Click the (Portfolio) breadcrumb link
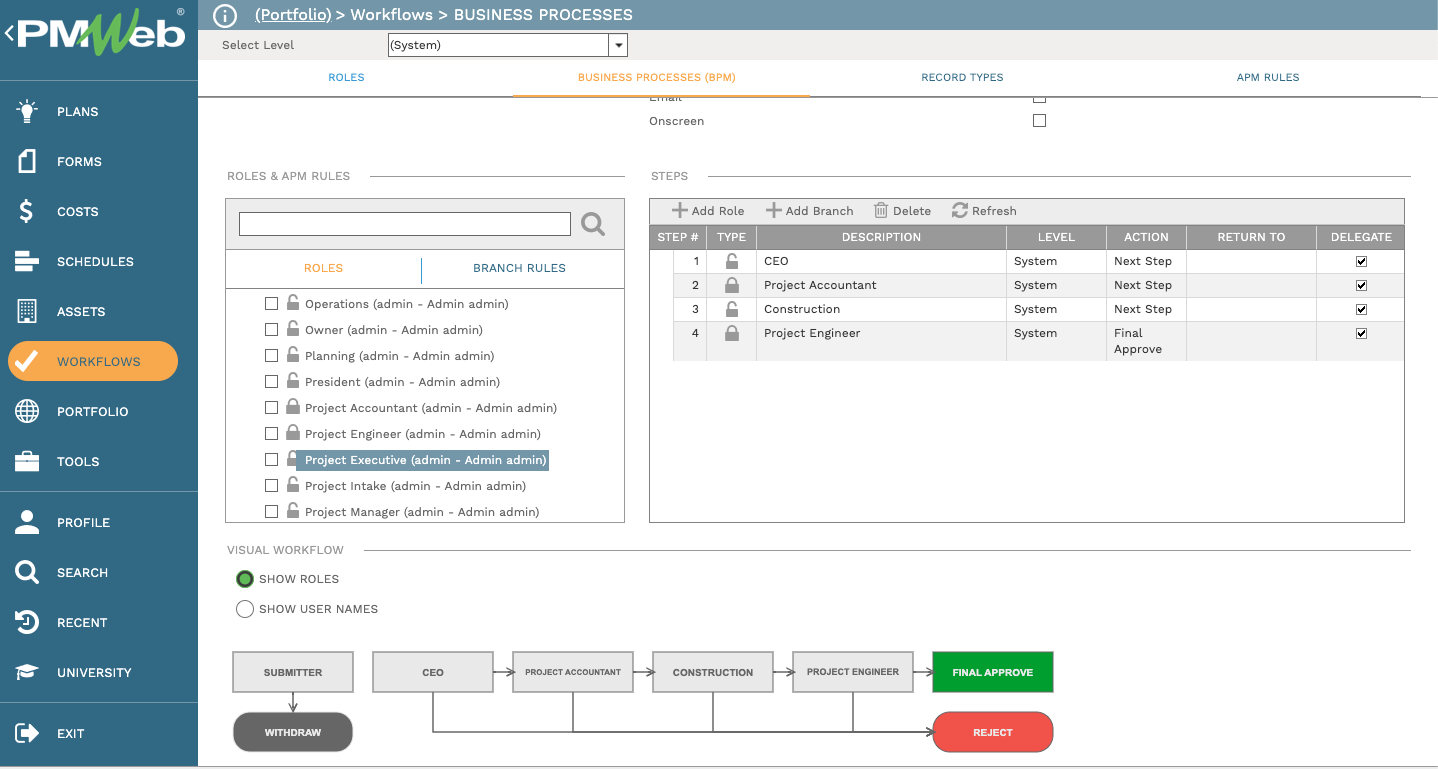The height and width of the screenshot is (769, 1438). (293, 15)
